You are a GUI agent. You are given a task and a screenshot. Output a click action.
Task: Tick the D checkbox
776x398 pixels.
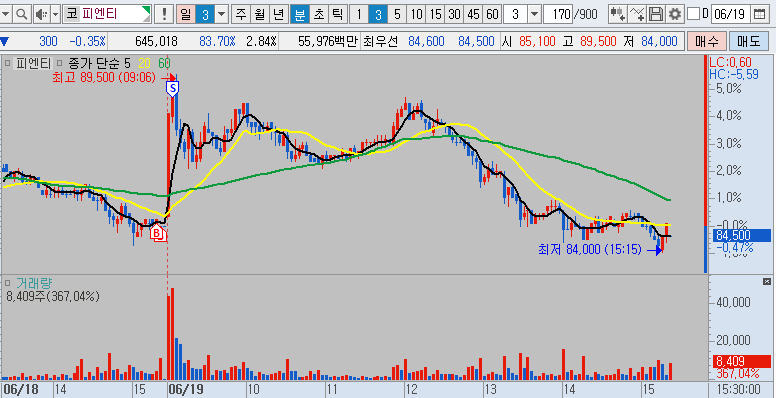694,14
